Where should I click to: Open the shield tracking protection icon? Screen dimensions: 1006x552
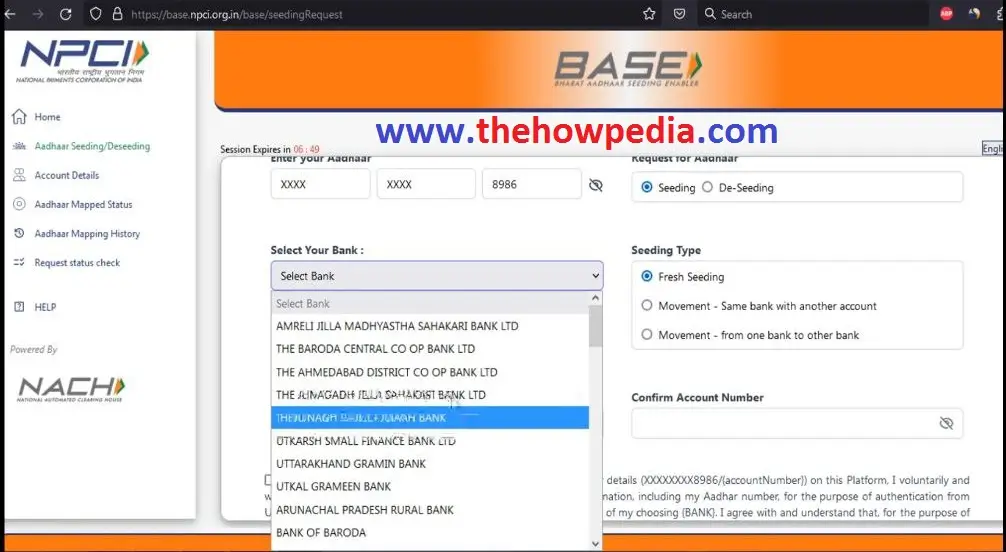(96, 14)
